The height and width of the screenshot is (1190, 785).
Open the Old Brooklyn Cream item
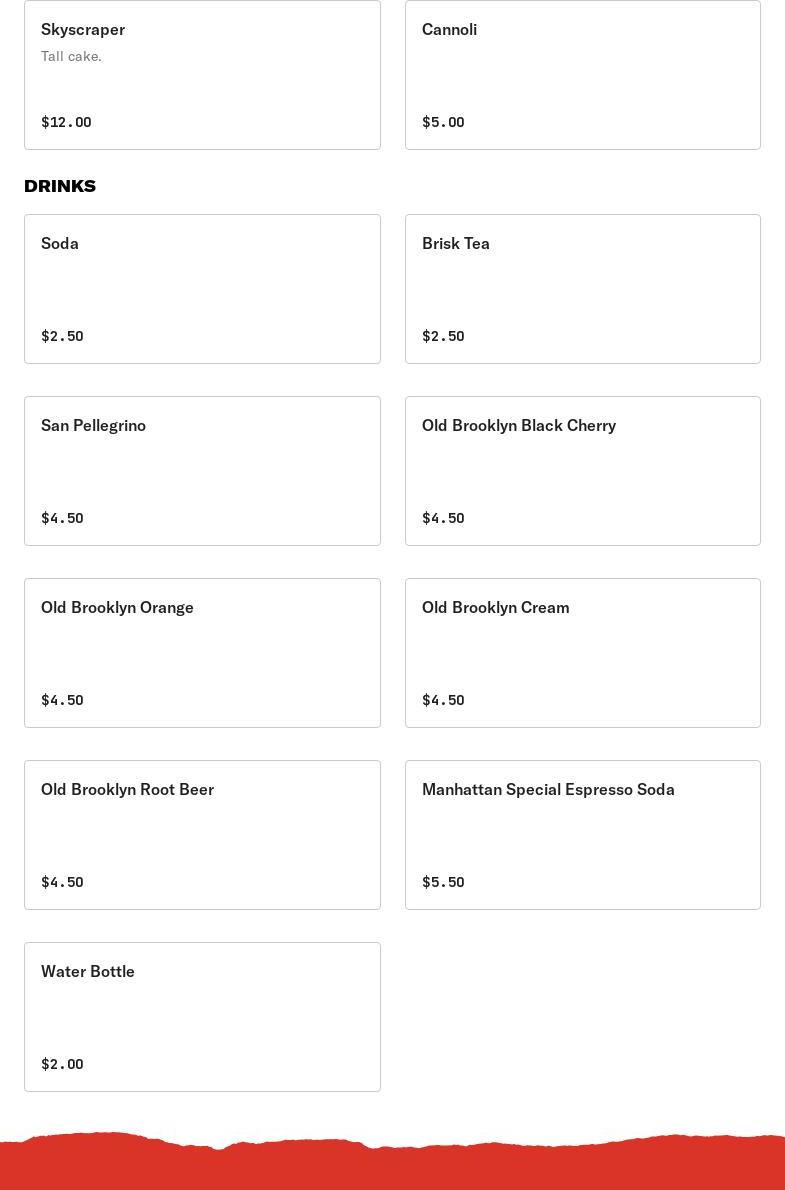coord(582,653)
